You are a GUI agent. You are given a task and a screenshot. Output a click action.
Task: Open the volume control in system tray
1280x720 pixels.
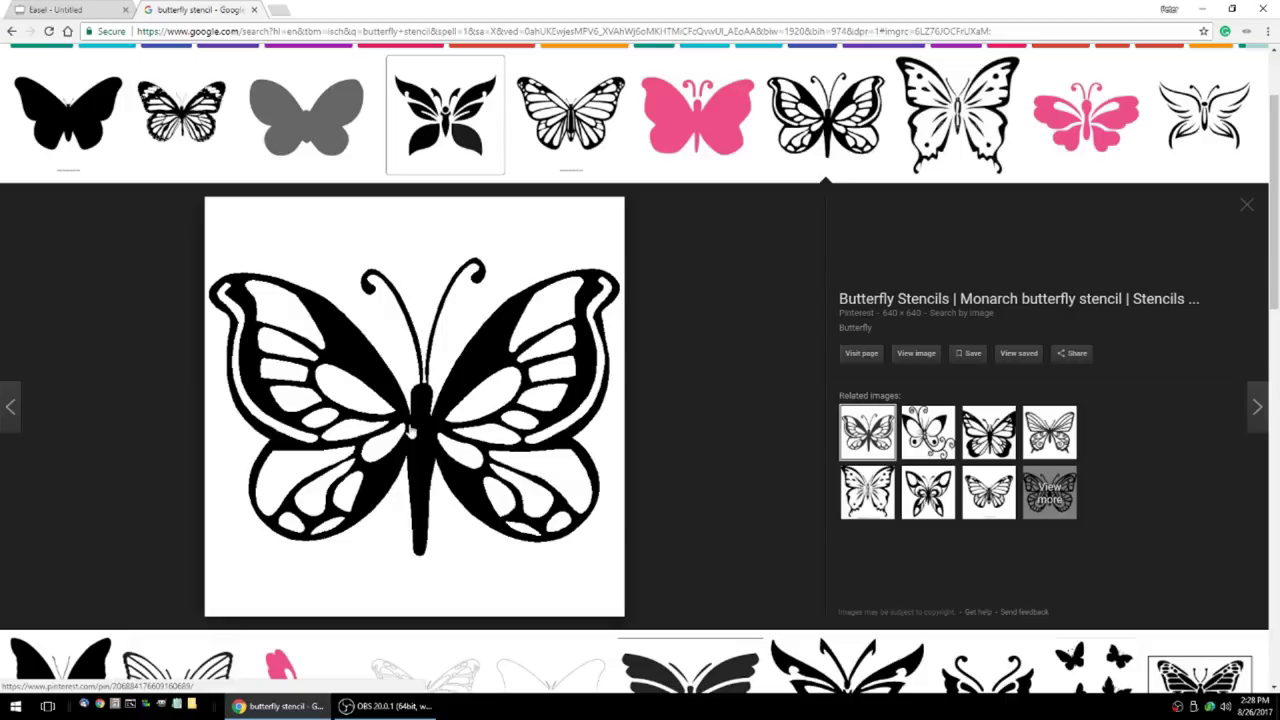tap(1225, 706)
